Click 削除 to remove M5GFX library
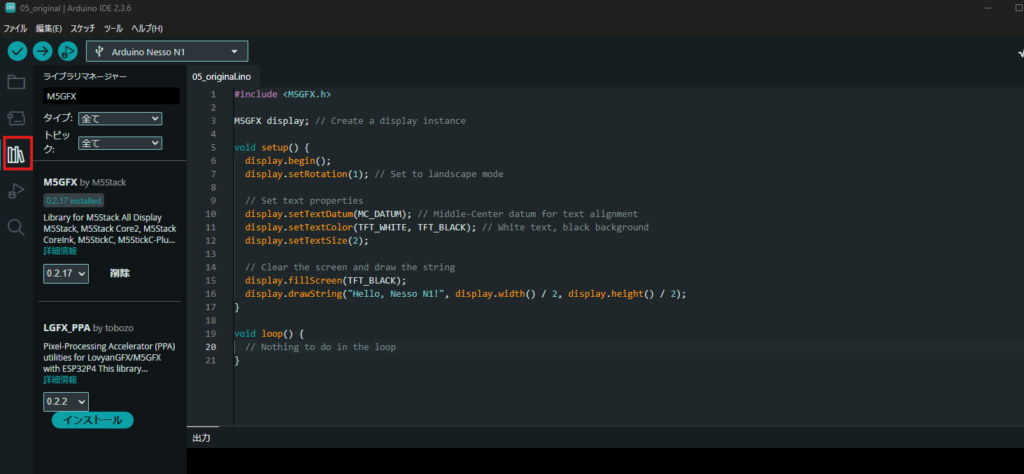Image resolution: width=1024 pixels, height=474 pixels. [119, 273]
